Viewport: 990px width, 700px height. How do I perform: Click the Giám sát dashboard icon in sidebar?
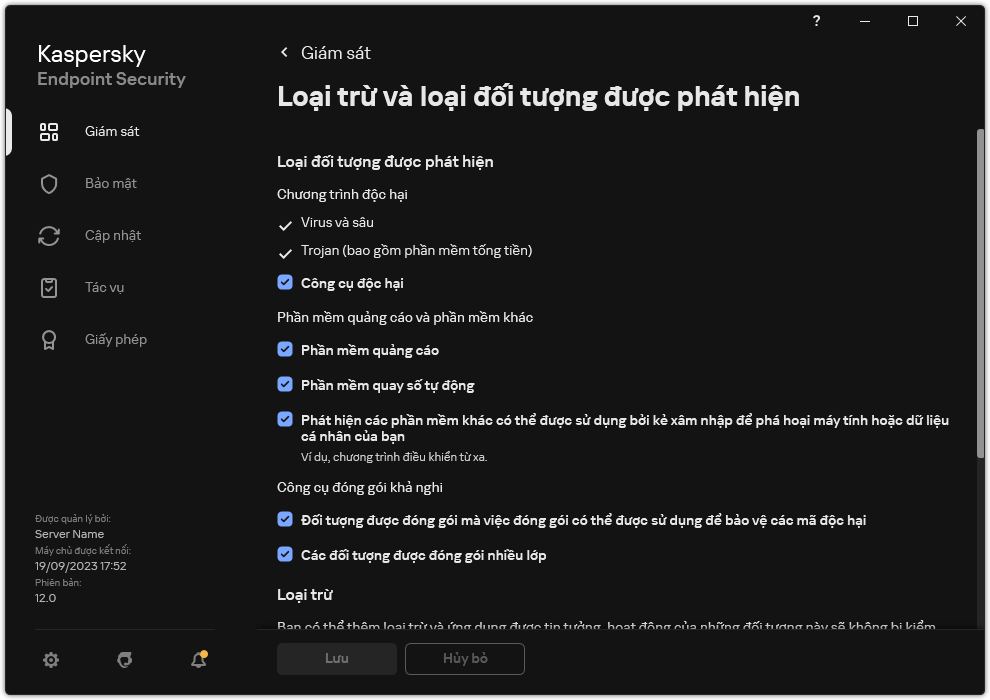(49, 132)
